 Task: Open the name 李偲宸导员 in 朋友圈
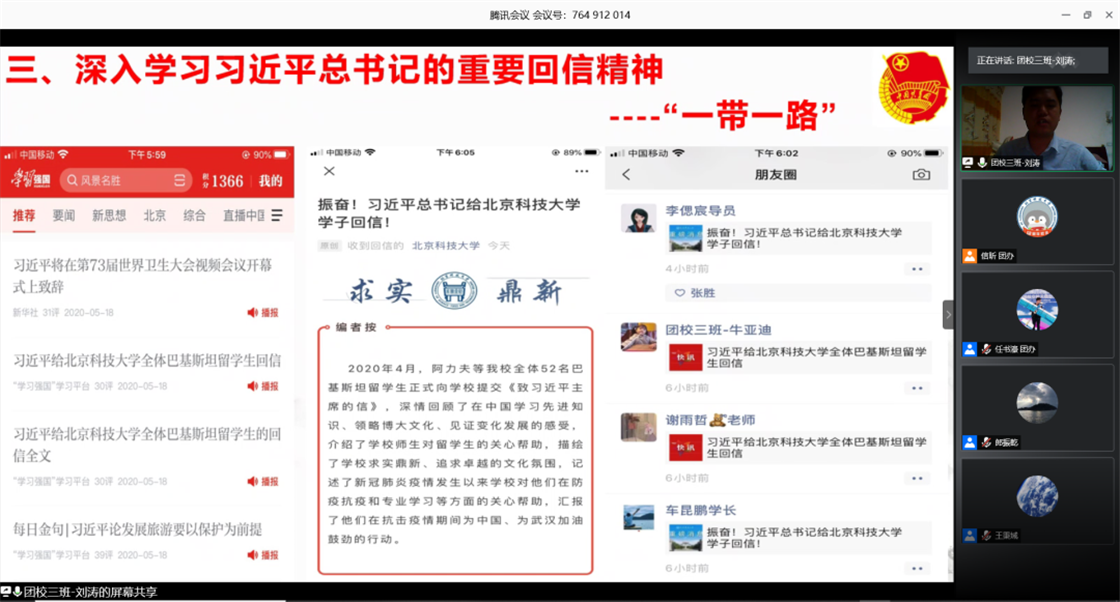tap(701, 211)
